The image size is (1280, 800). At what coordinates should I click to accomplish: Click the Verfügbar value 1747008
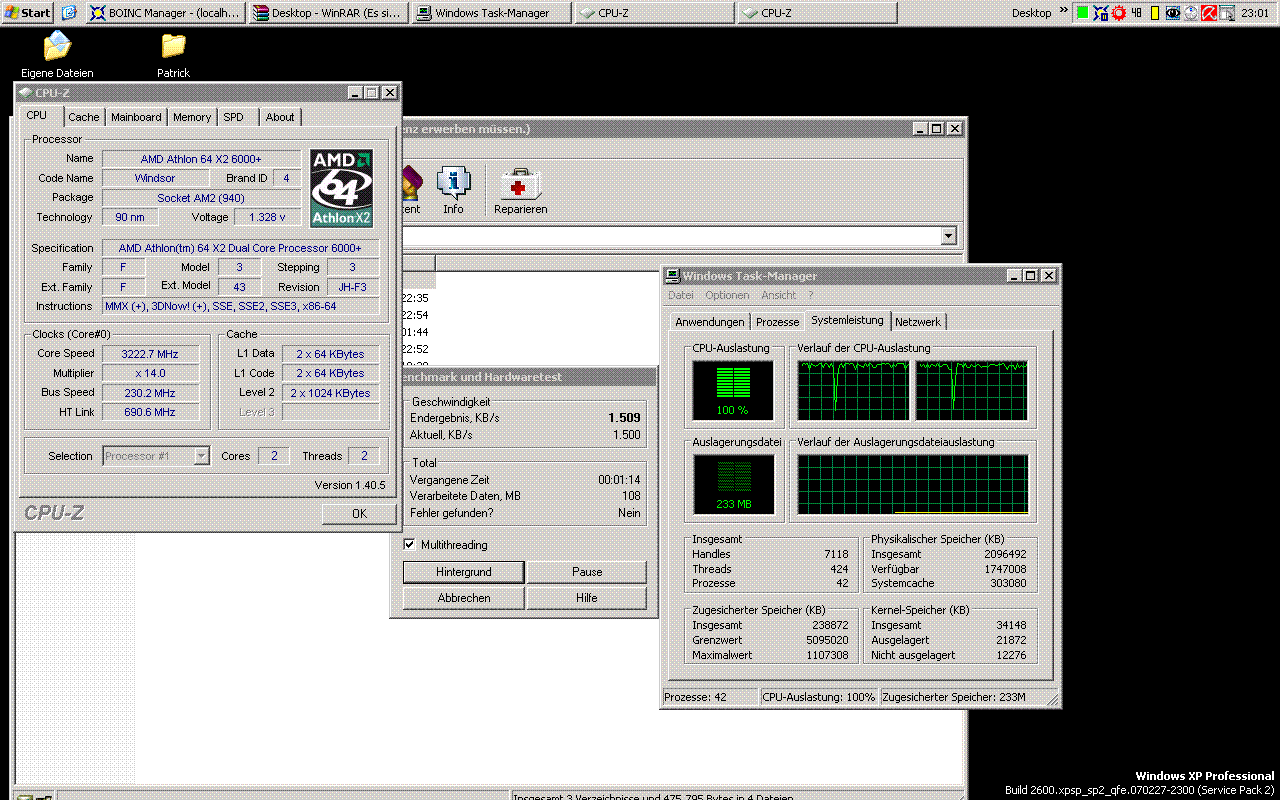1005,569
